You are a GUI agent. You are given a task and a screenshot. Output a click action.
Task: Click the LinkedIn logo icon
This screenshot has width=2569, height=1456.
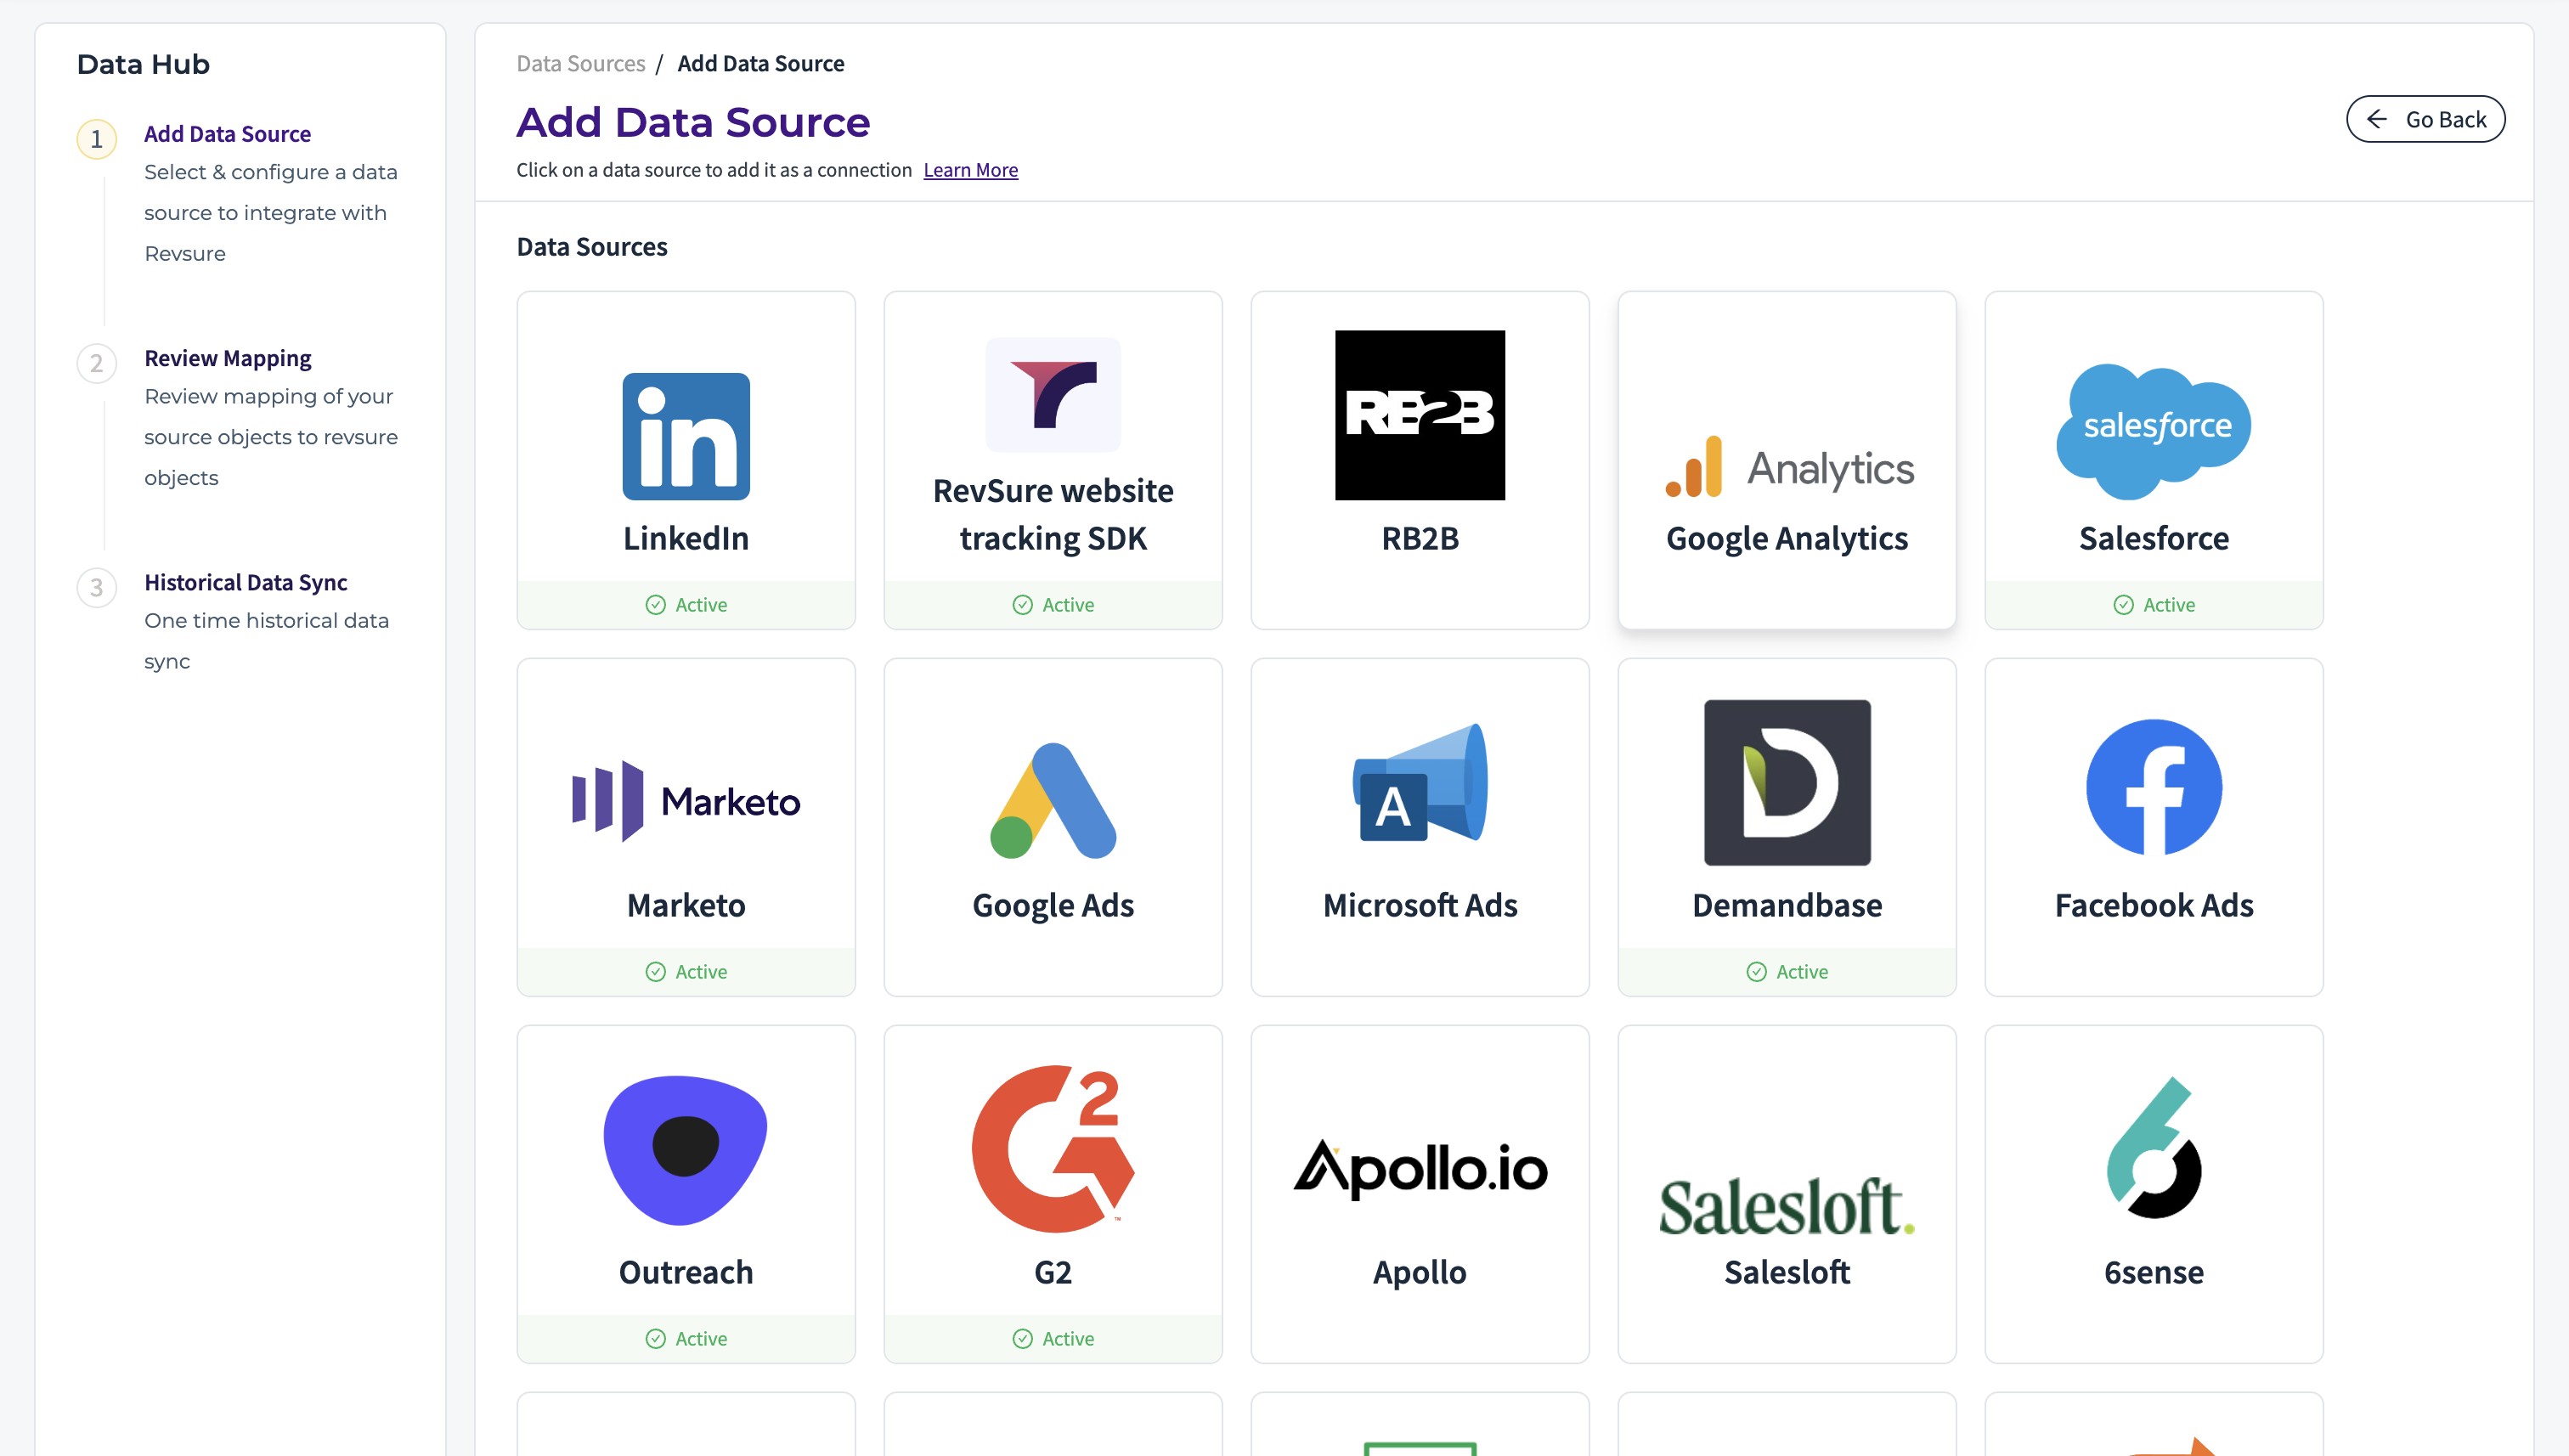click(686, 436)
